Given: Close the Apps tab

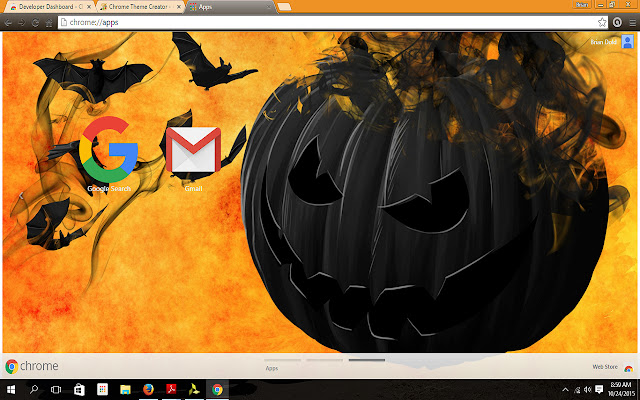Looking at the screenshot, I should (x=269, y=7).
